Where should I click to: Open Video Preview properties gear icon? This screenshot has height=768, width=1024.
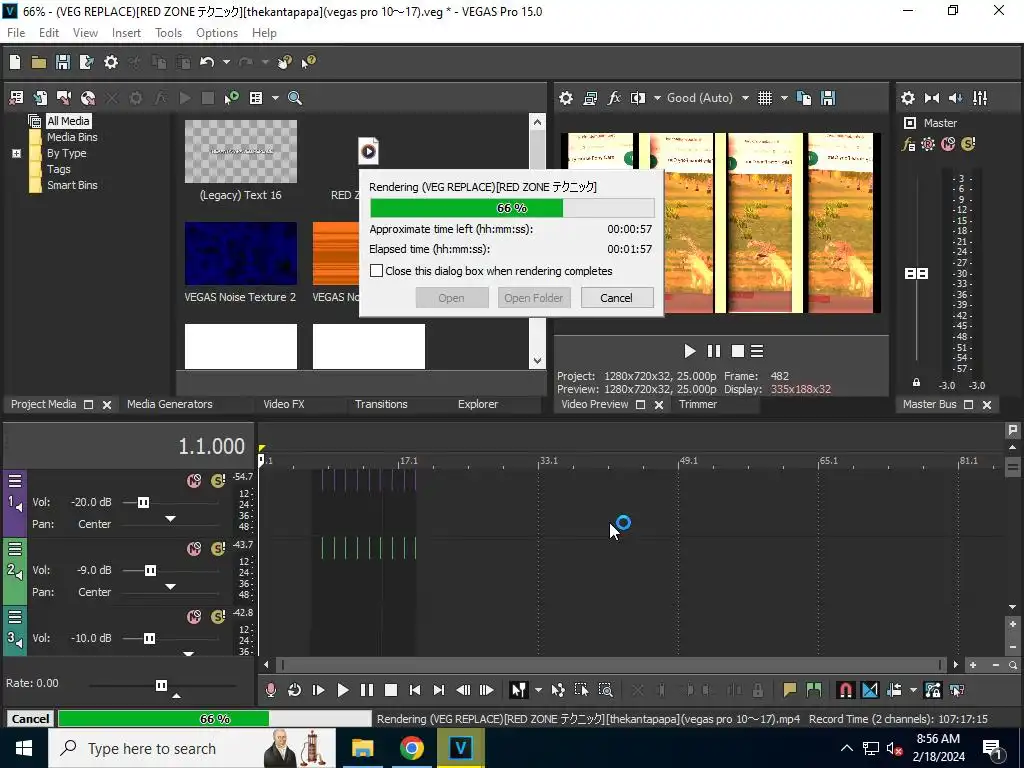[x=566, y=98]
